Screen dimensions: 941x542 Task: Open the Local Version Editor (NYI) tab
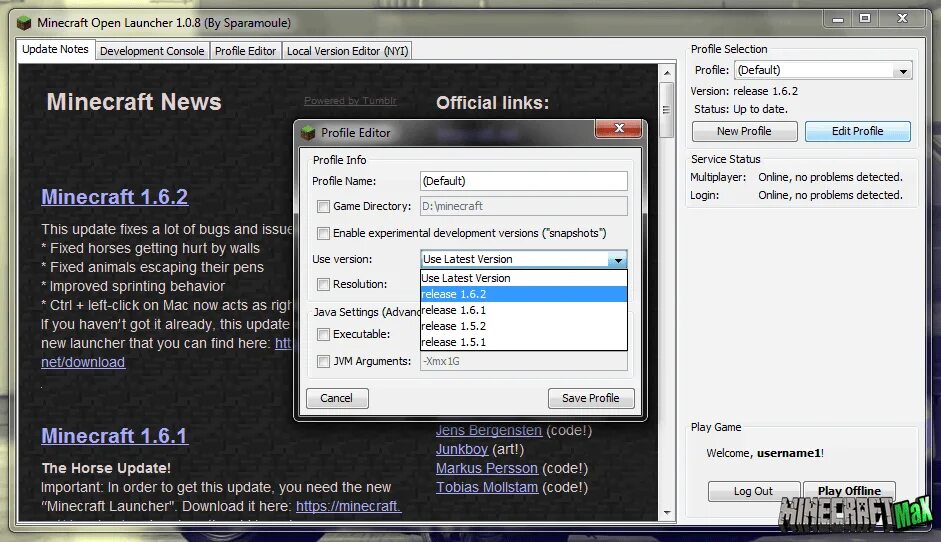tap(347, 51)
